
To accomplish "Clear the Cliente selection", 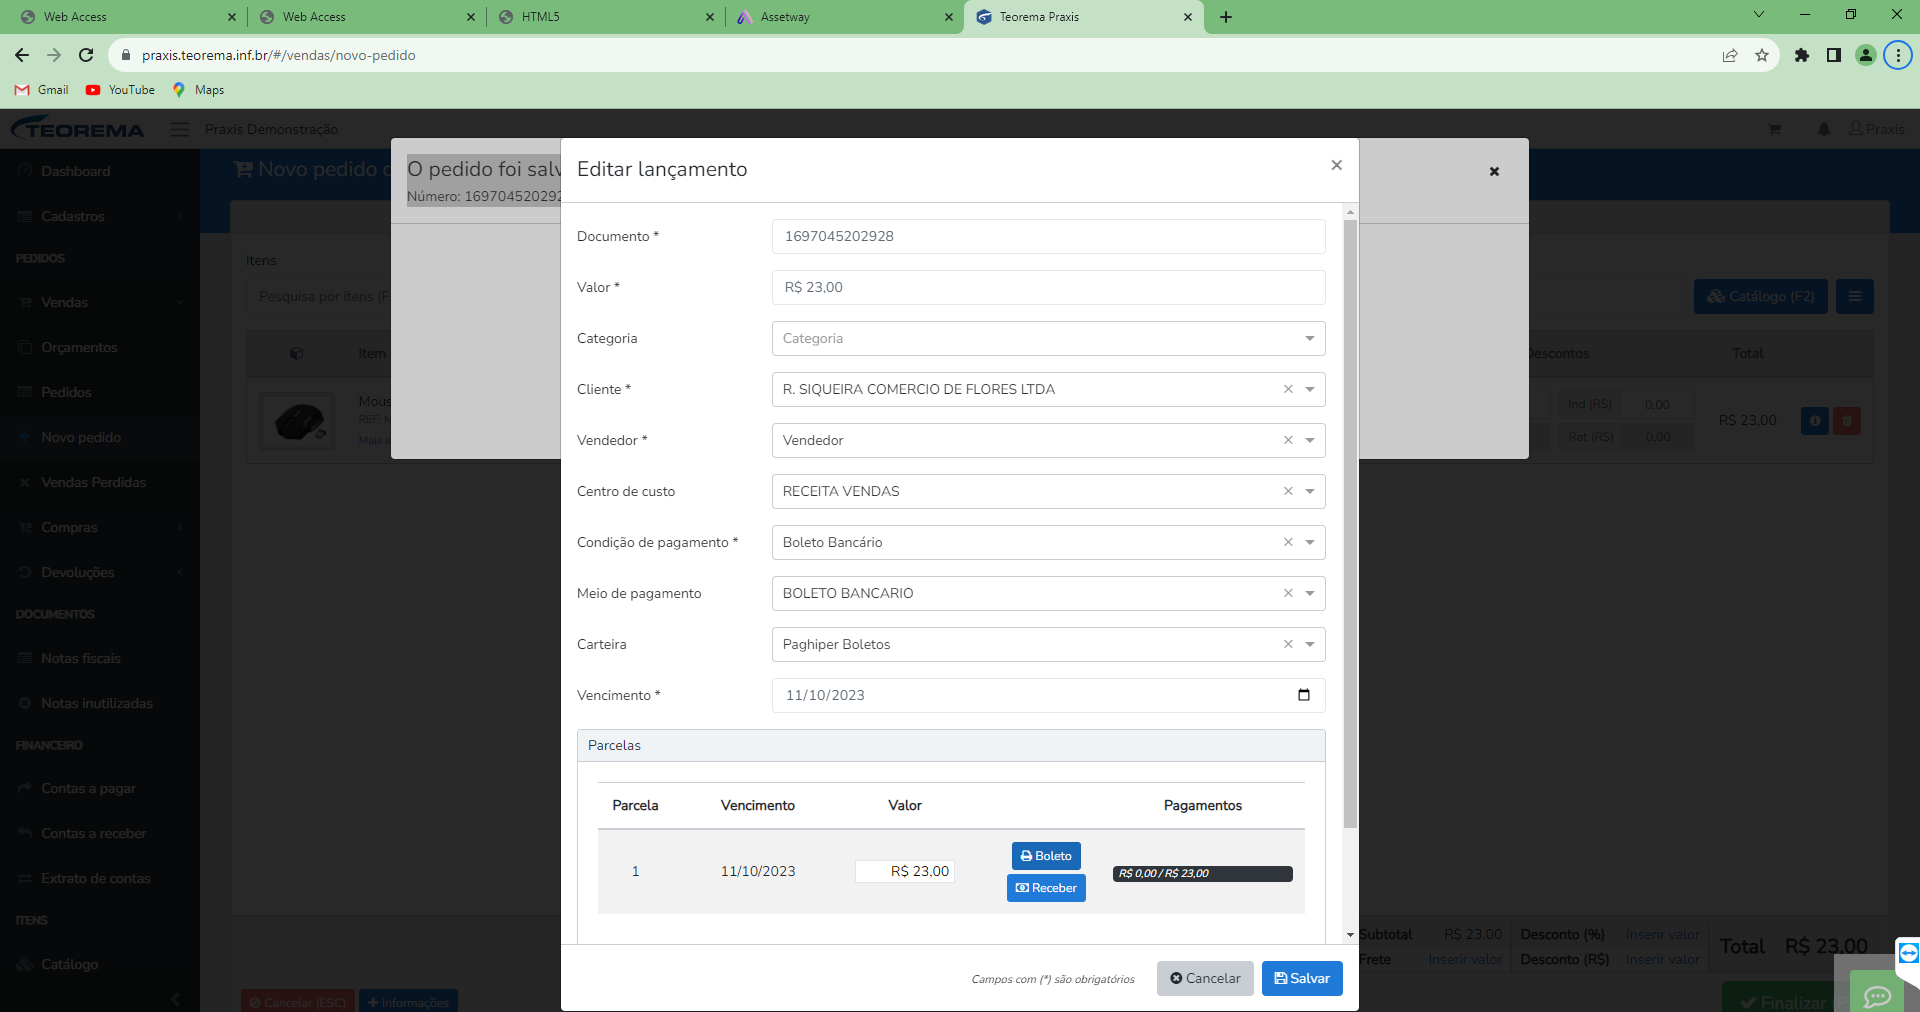I will [x=1288, y=389].
